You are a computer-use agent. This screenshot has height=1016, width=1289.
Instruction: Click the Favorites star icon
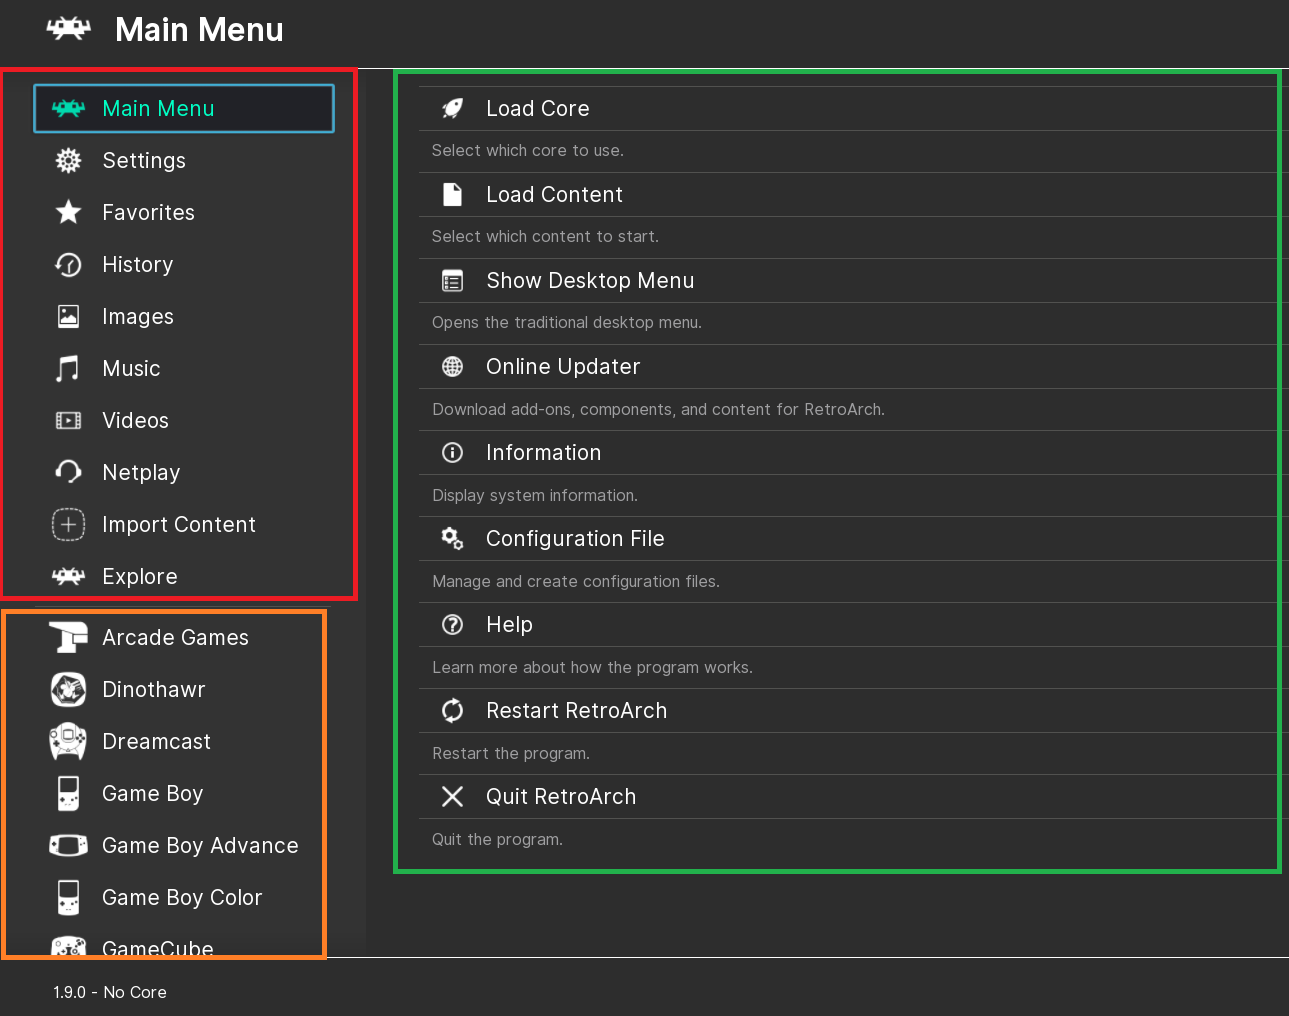pos(68,212)
